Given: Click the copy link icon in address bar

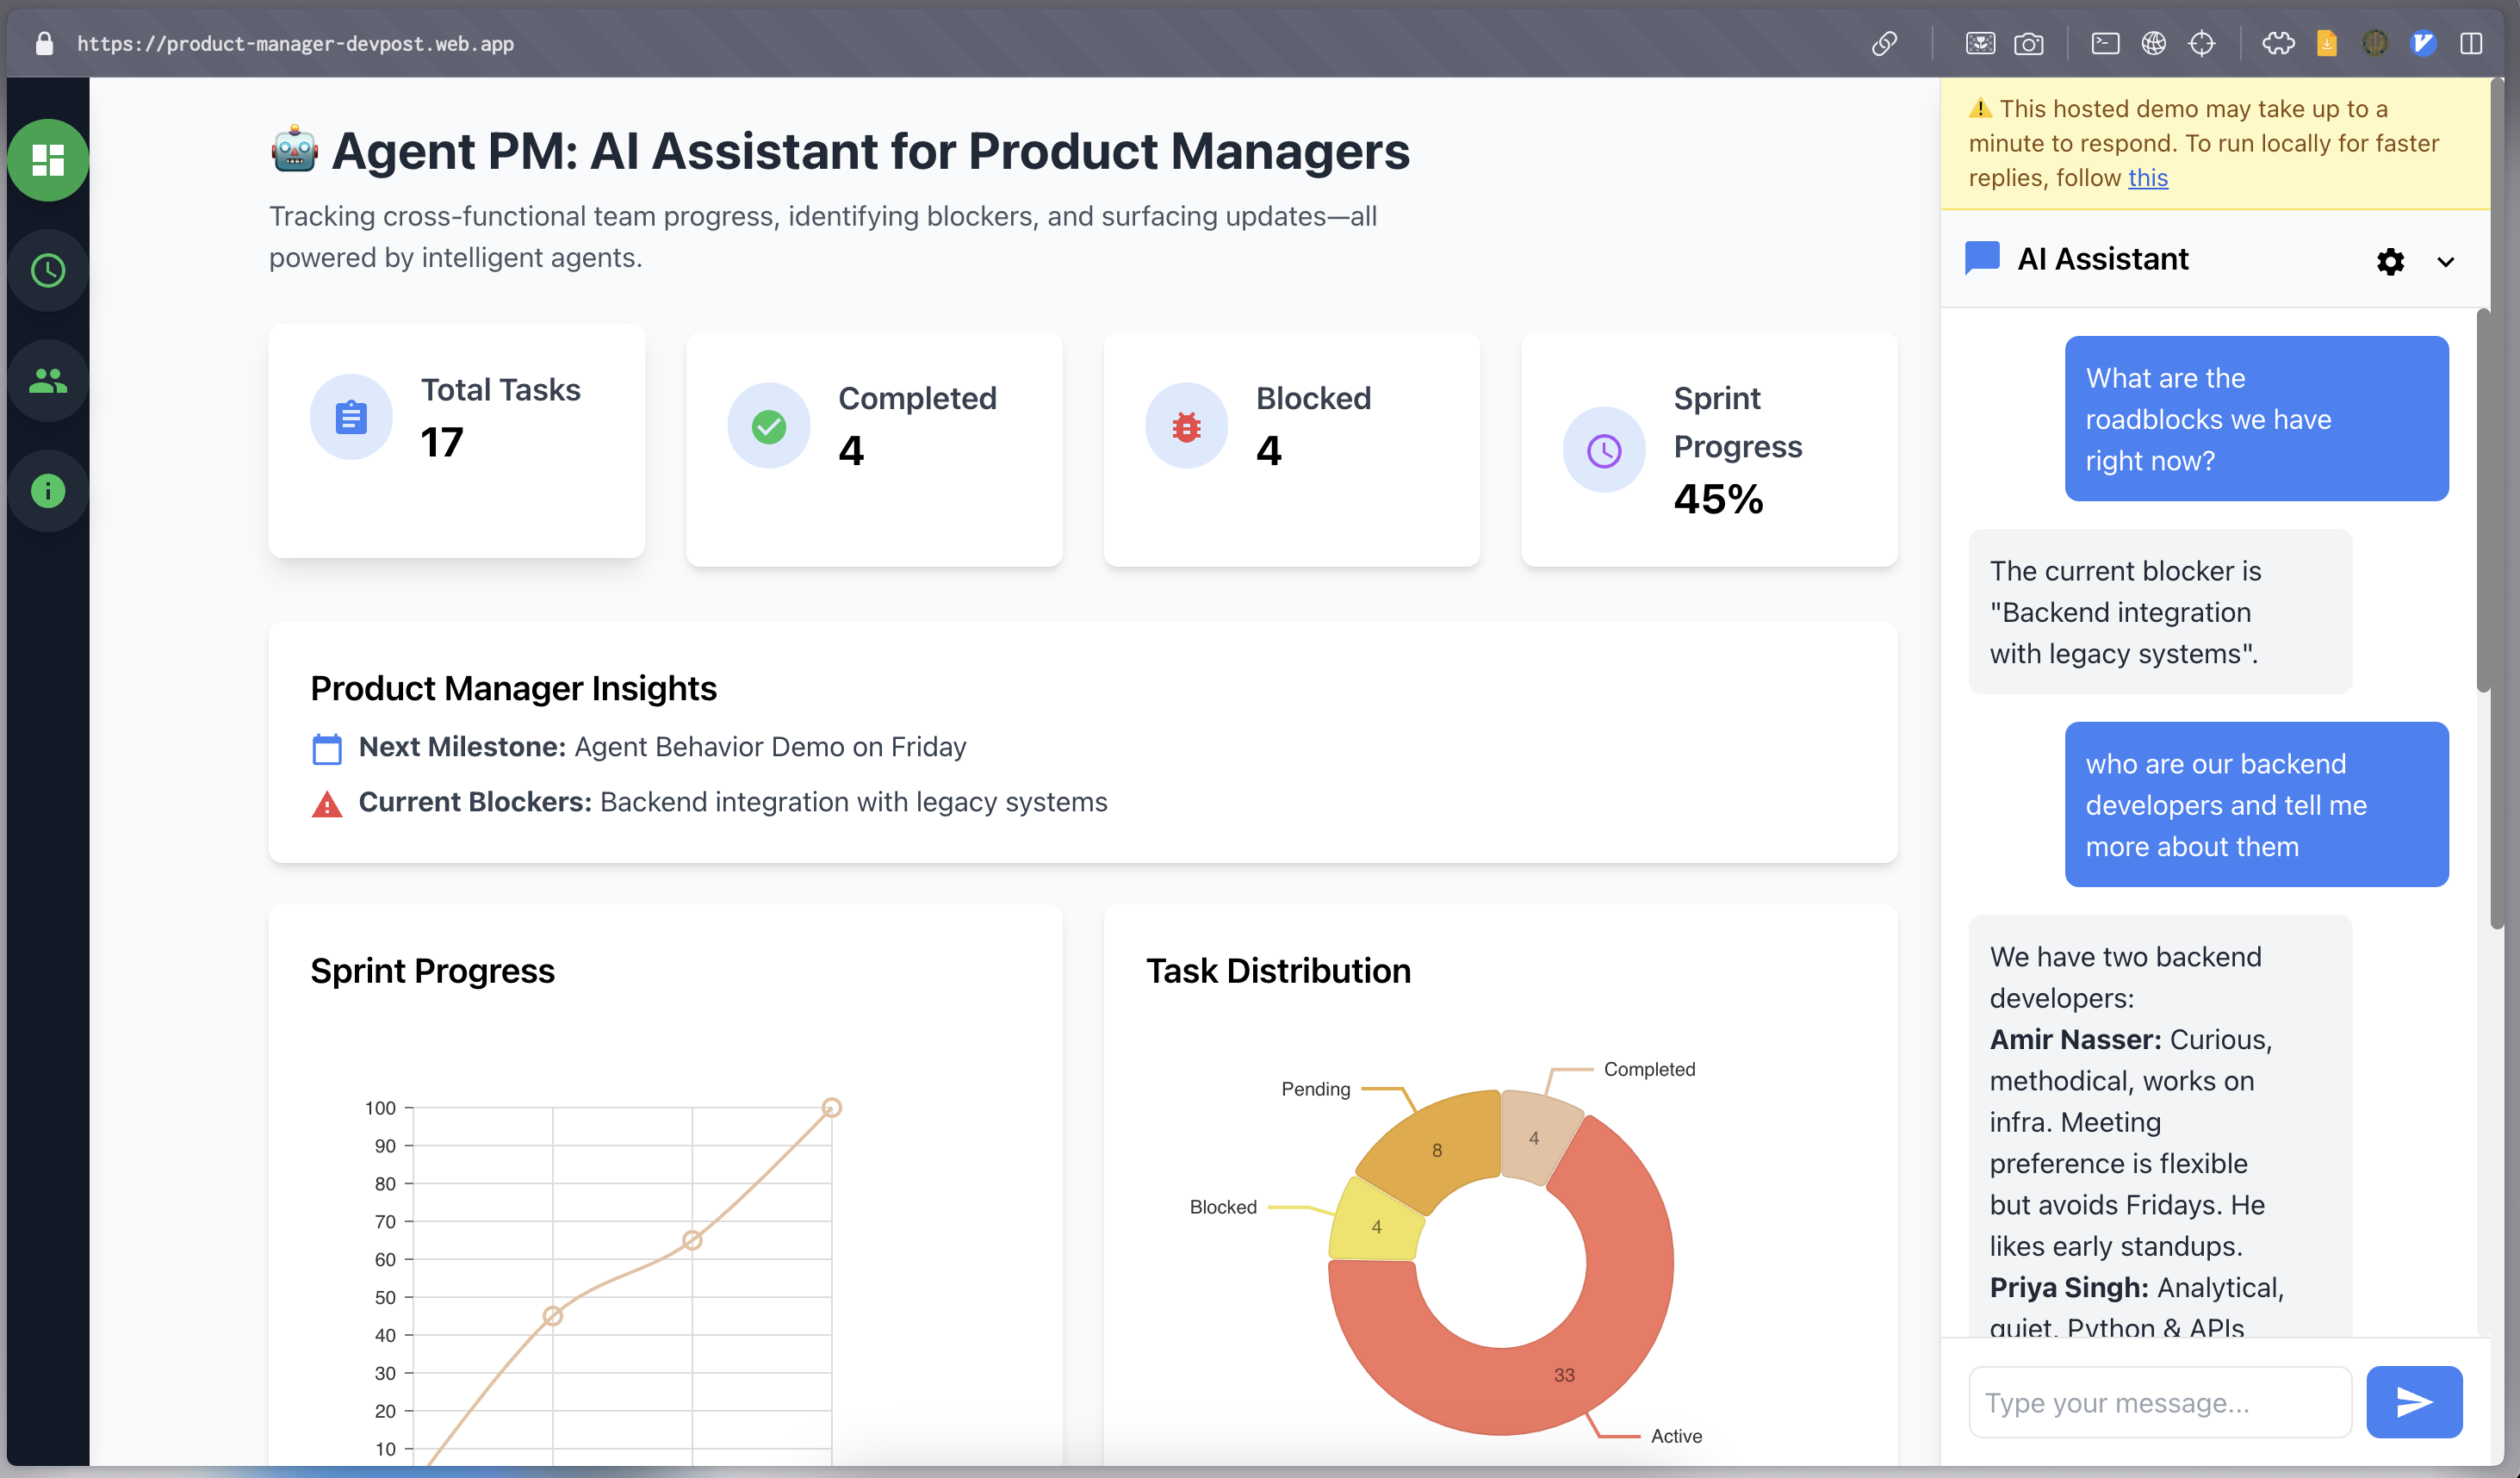Looking at the screenshot, I should pos(1884,43).
